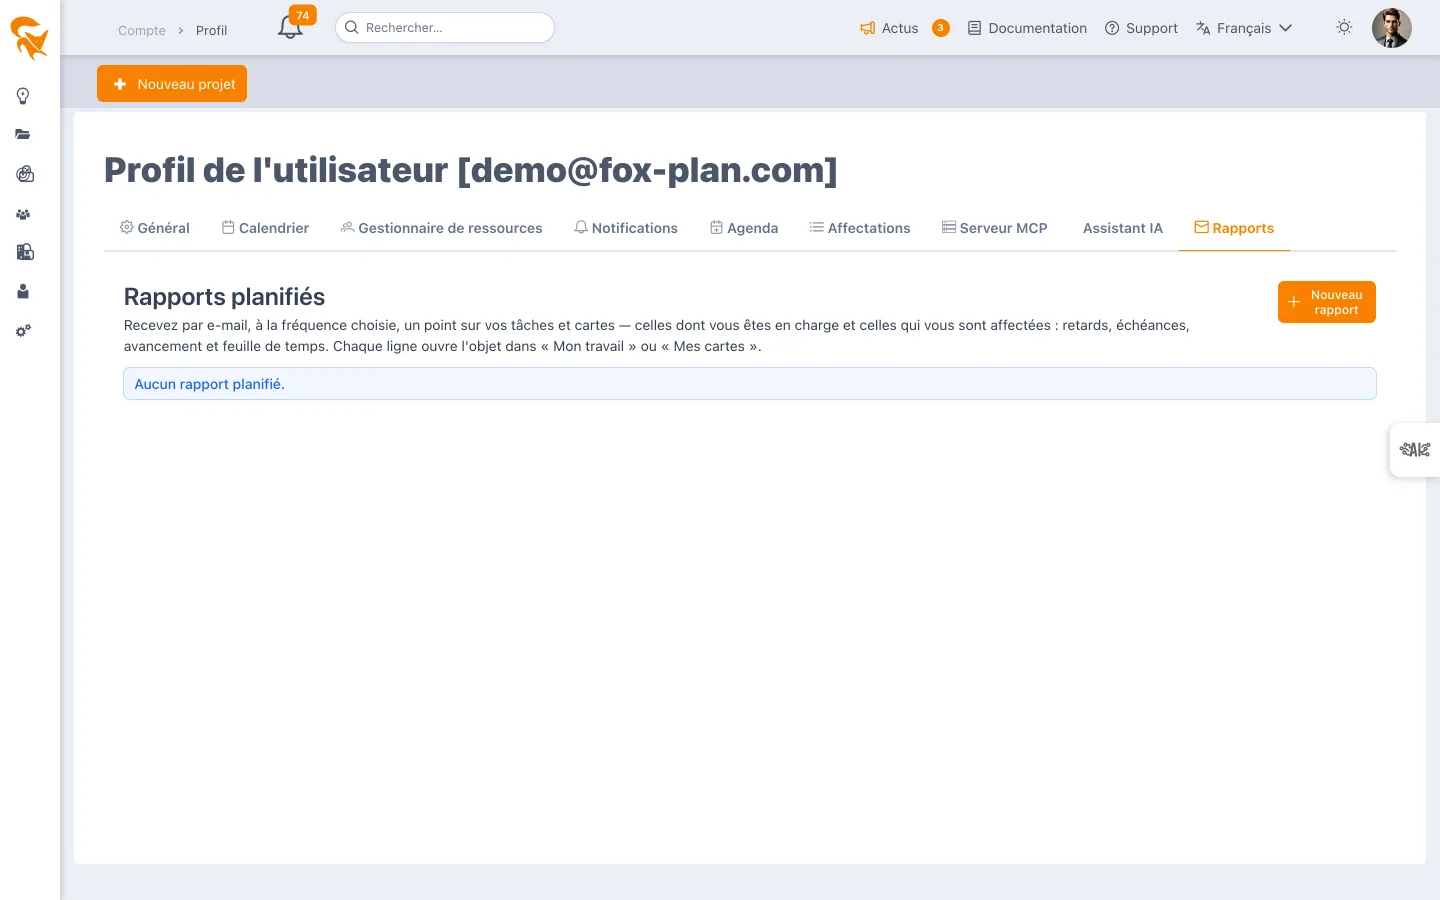
Task: Click the Nouveau projet button
Action: click(172, 84)
